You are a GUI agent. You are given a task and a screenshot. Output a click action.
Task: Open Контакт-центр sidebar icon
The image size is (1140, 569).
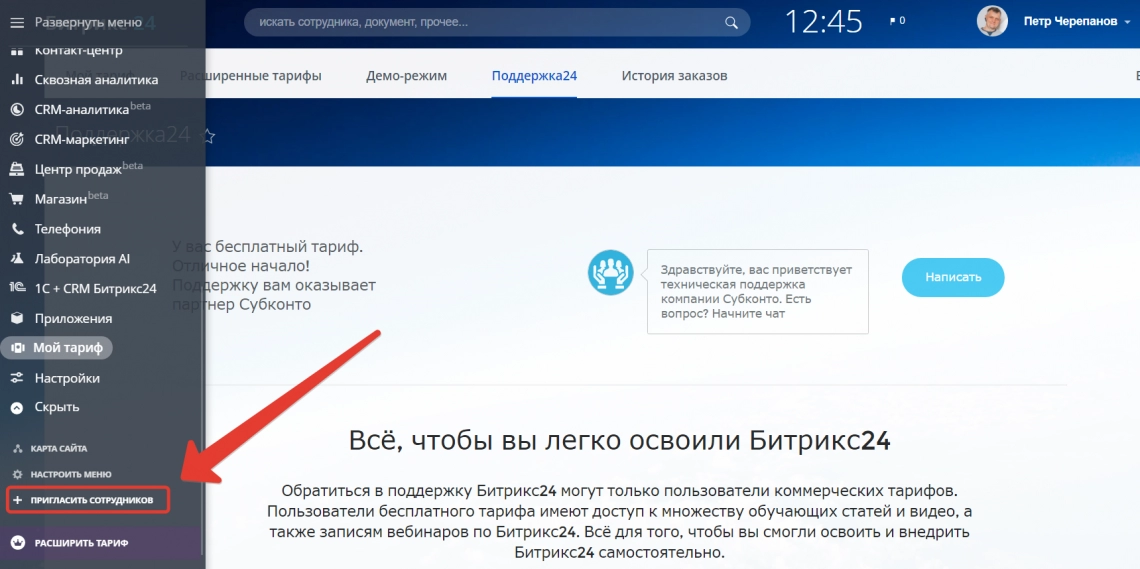click(x=17, y=52)
